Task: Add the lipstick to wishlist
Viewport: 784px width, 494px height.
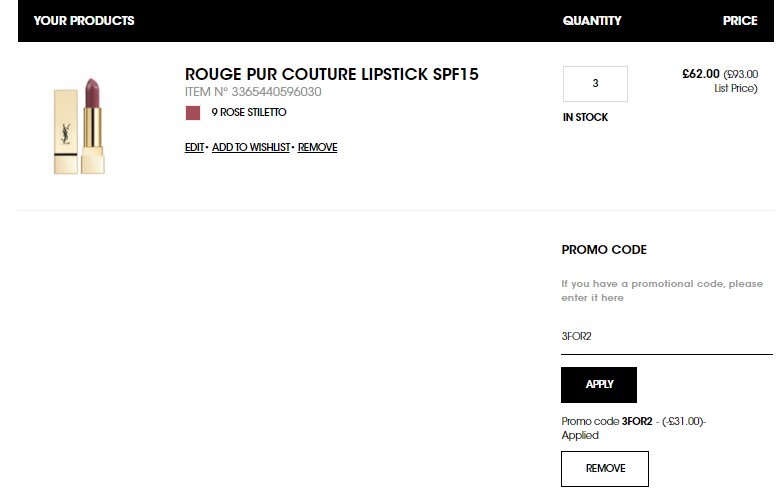Action: (x=251, y=148)
